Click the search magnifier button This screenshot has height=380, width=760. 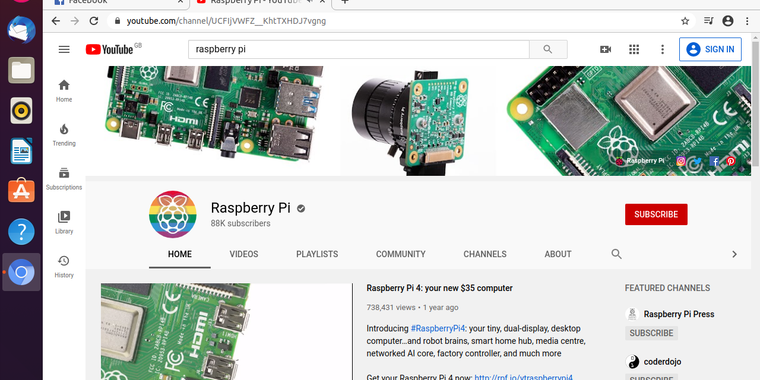click(548, 49)
